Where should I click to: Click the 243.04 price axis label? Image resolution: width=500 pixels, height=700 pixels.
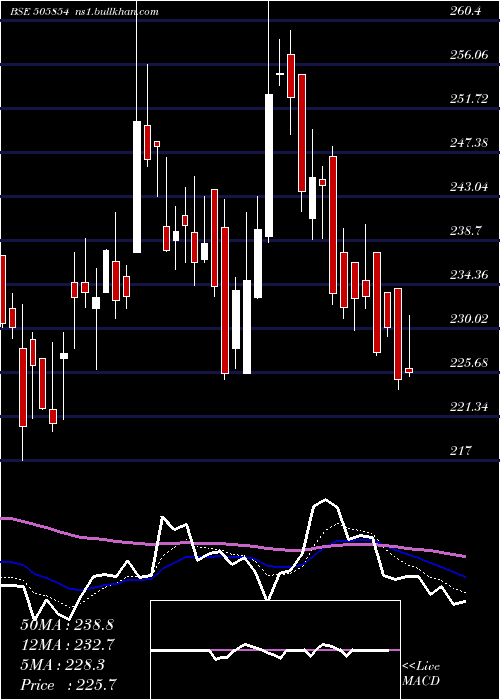(x=469, y=187)
